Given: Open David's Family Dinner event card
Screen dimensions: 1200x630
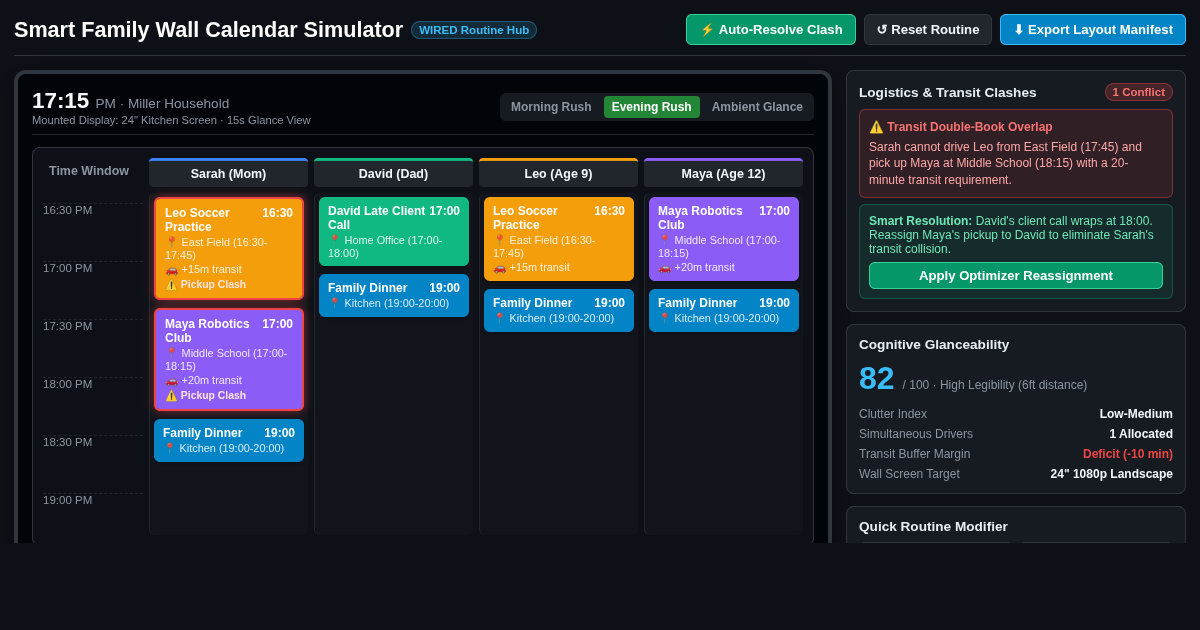Looking at the screenshot, I should click(x=394, y=295).
